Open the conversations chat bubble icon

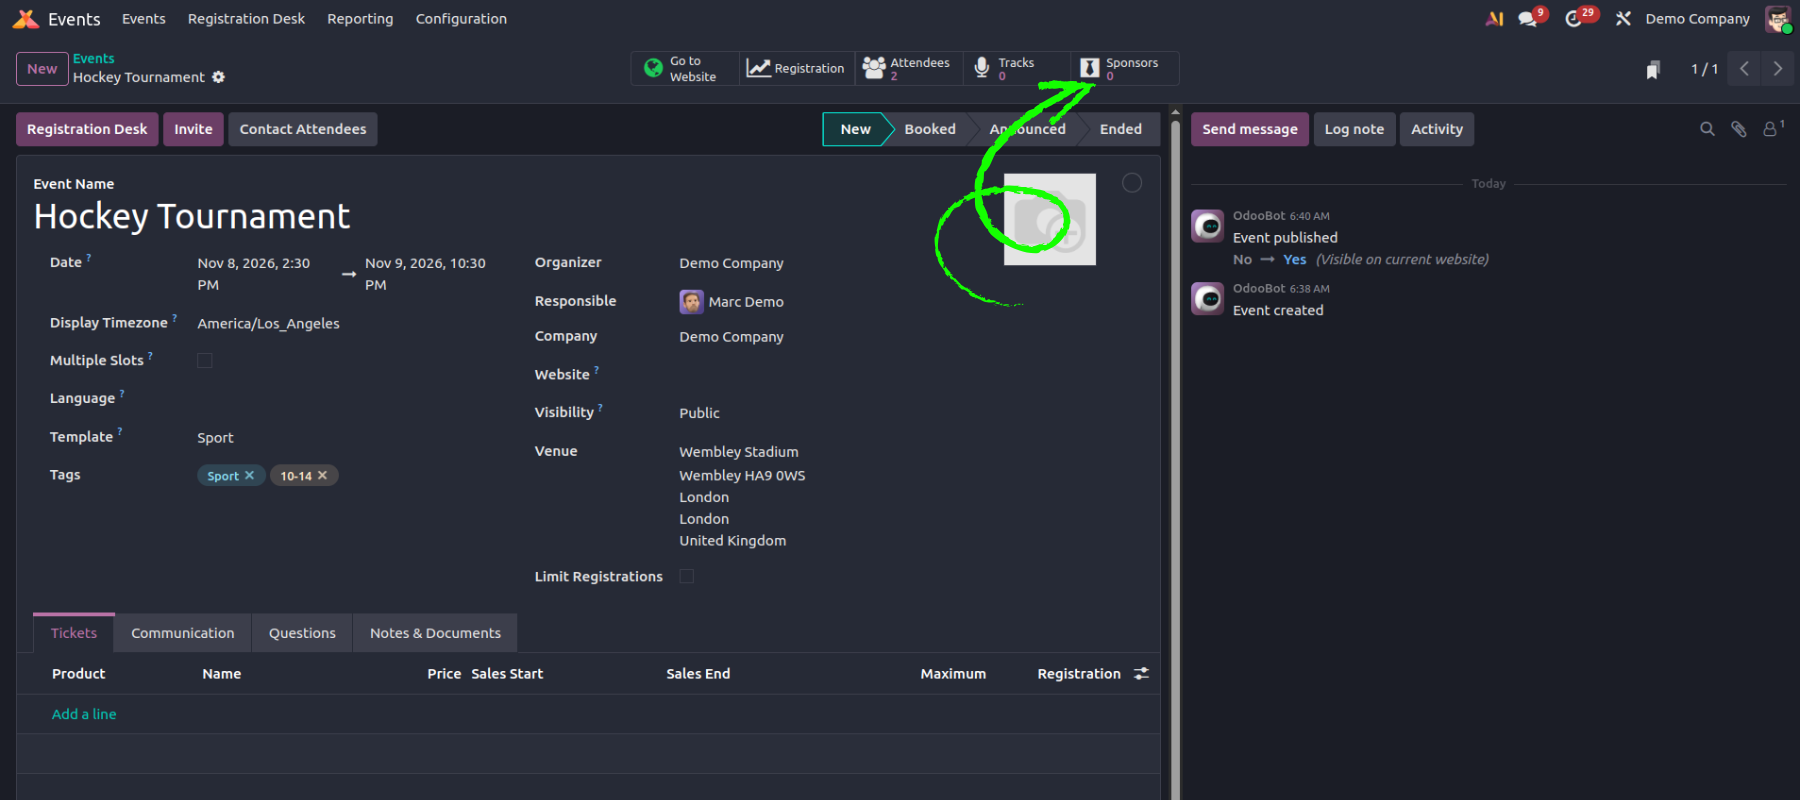[1528, 19]
